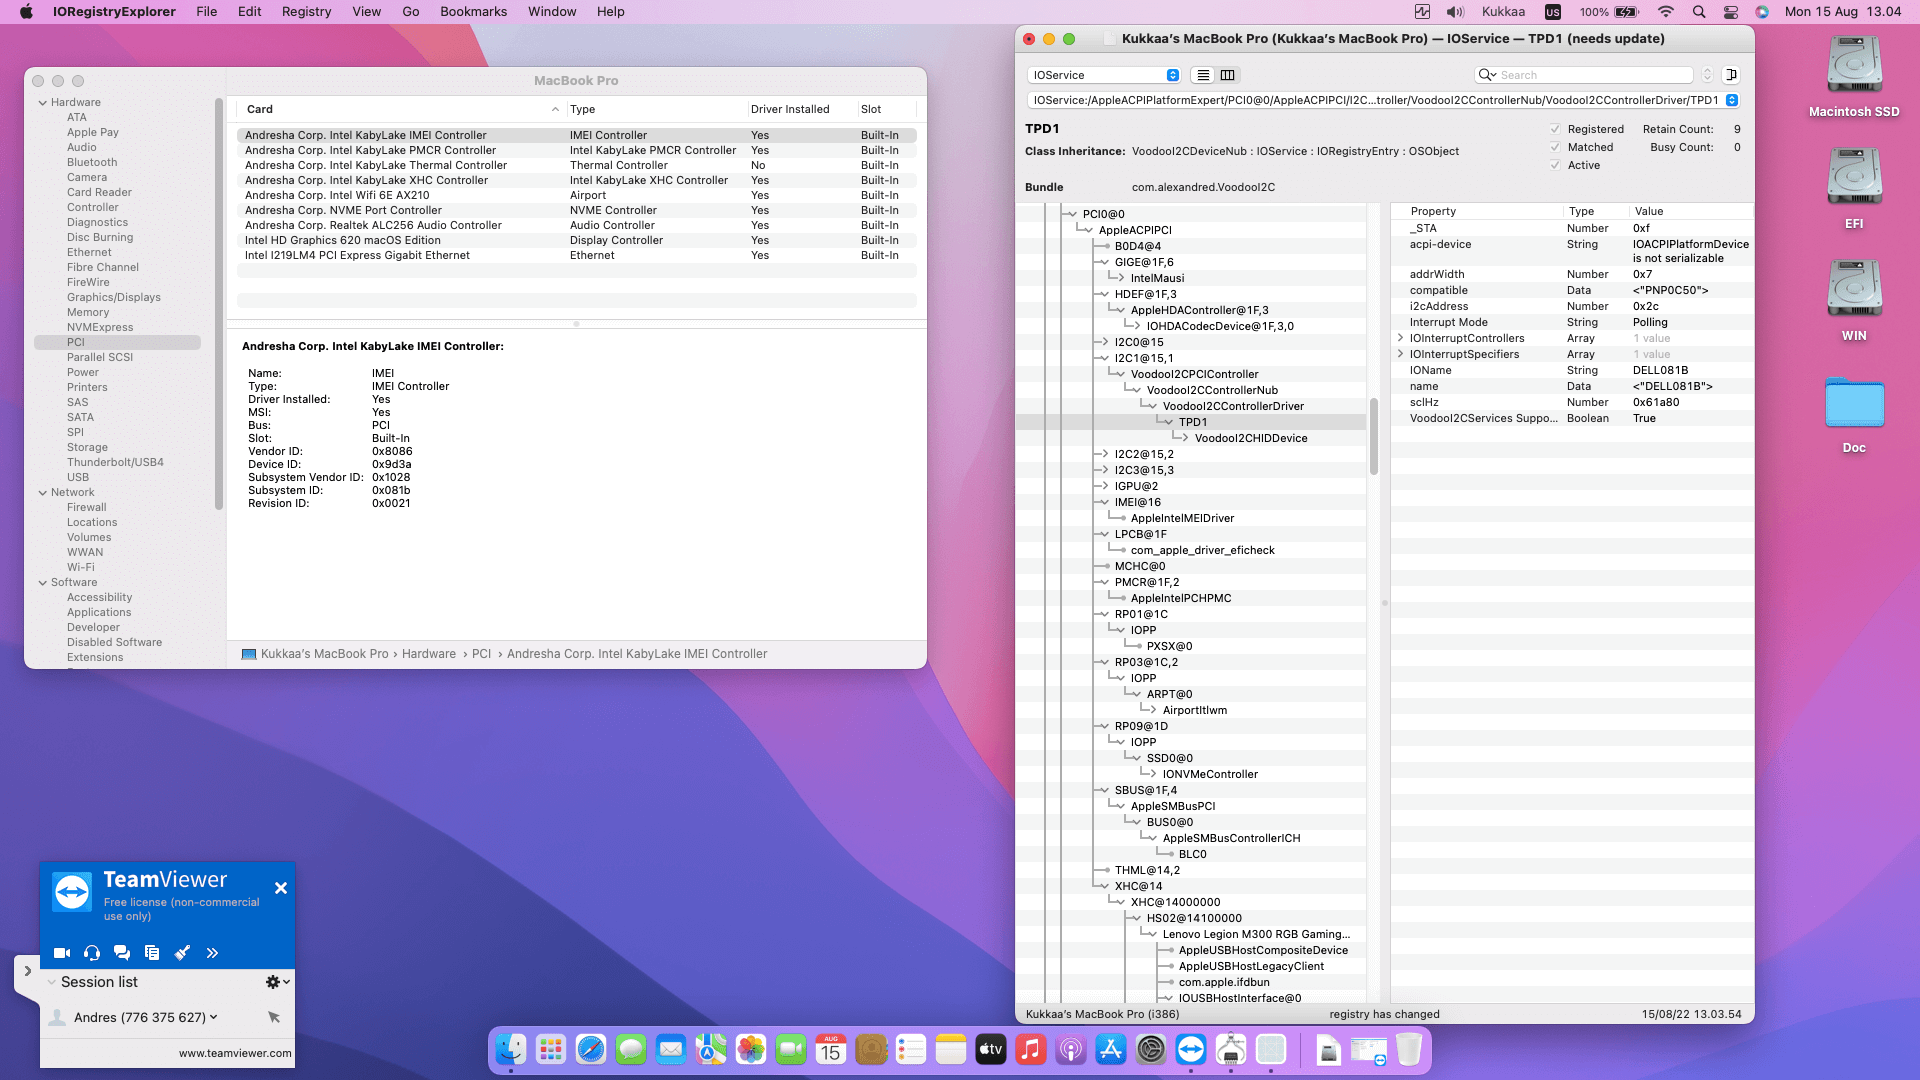Toggle the Matched checkbox
Screen dimensions: 1920x1080
[x=1555, y=147]
